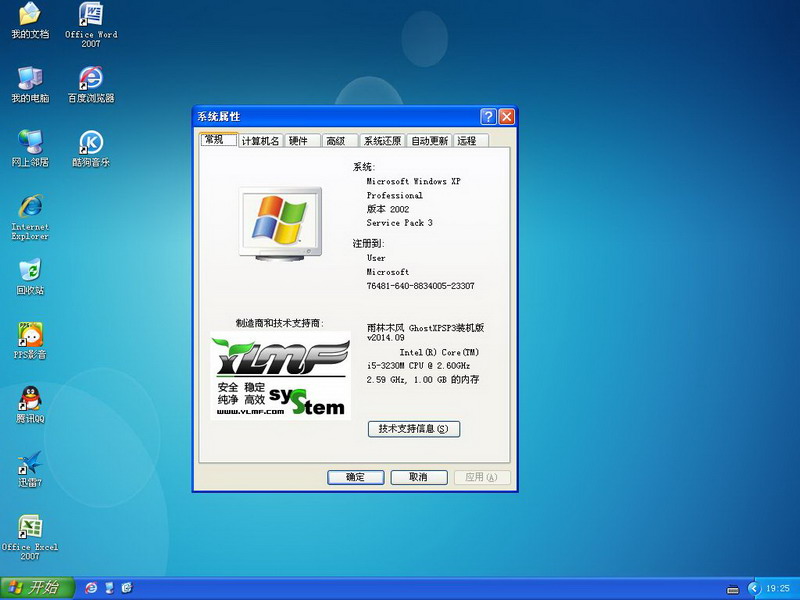Open the 自动更新 tab
Viewport: 800px width, 600px height.
(x=430, y=141)
